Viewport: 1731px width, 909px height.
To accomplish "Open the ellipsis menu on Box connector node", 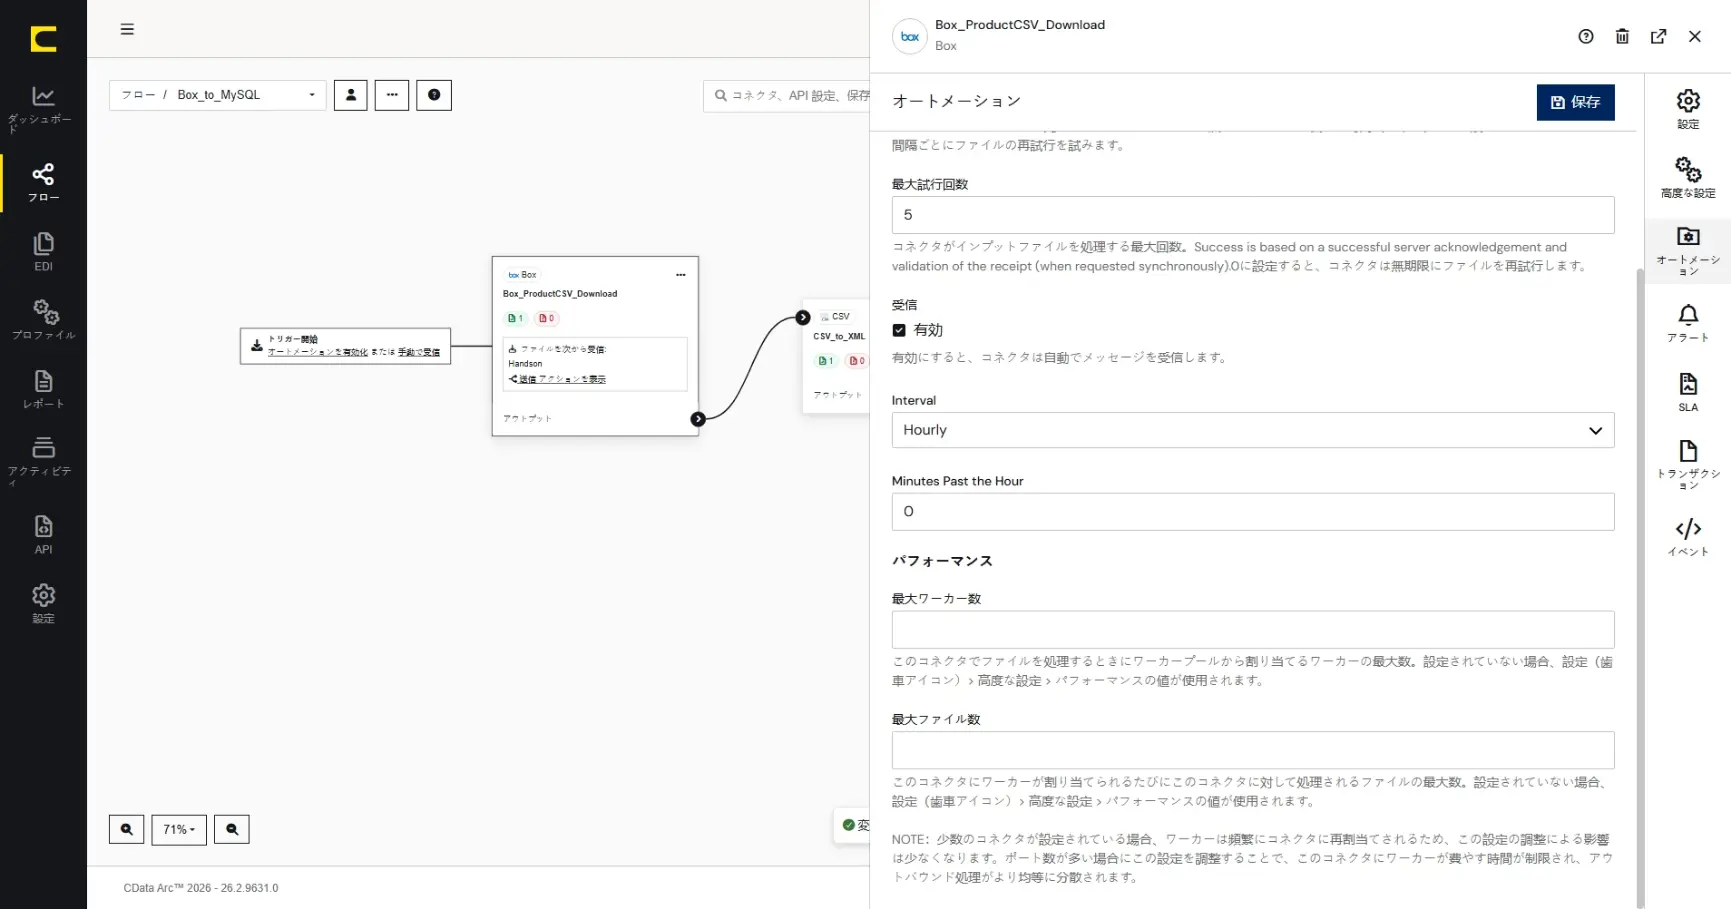I will pyautogui.click(x=681, y=275).
